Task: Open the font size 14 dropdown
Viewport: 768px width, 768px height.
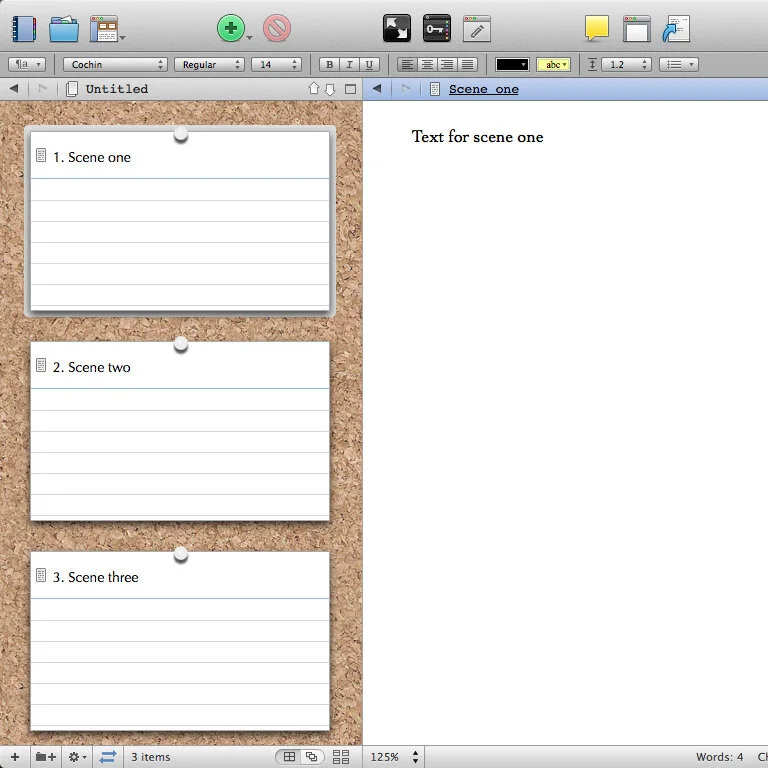Action: coord(276,64)
